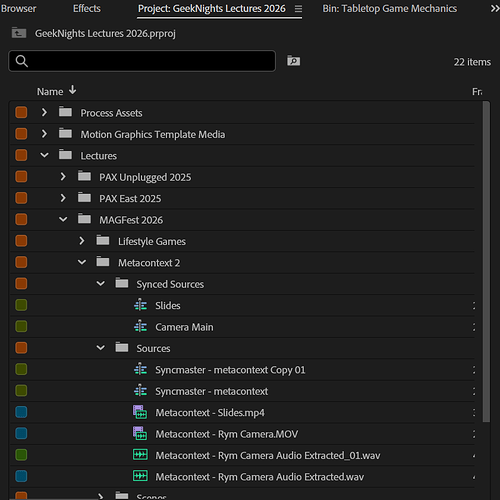
Task: Select the Metacontext - Slides.mp4 file name
Action: [x=210, y=413]
